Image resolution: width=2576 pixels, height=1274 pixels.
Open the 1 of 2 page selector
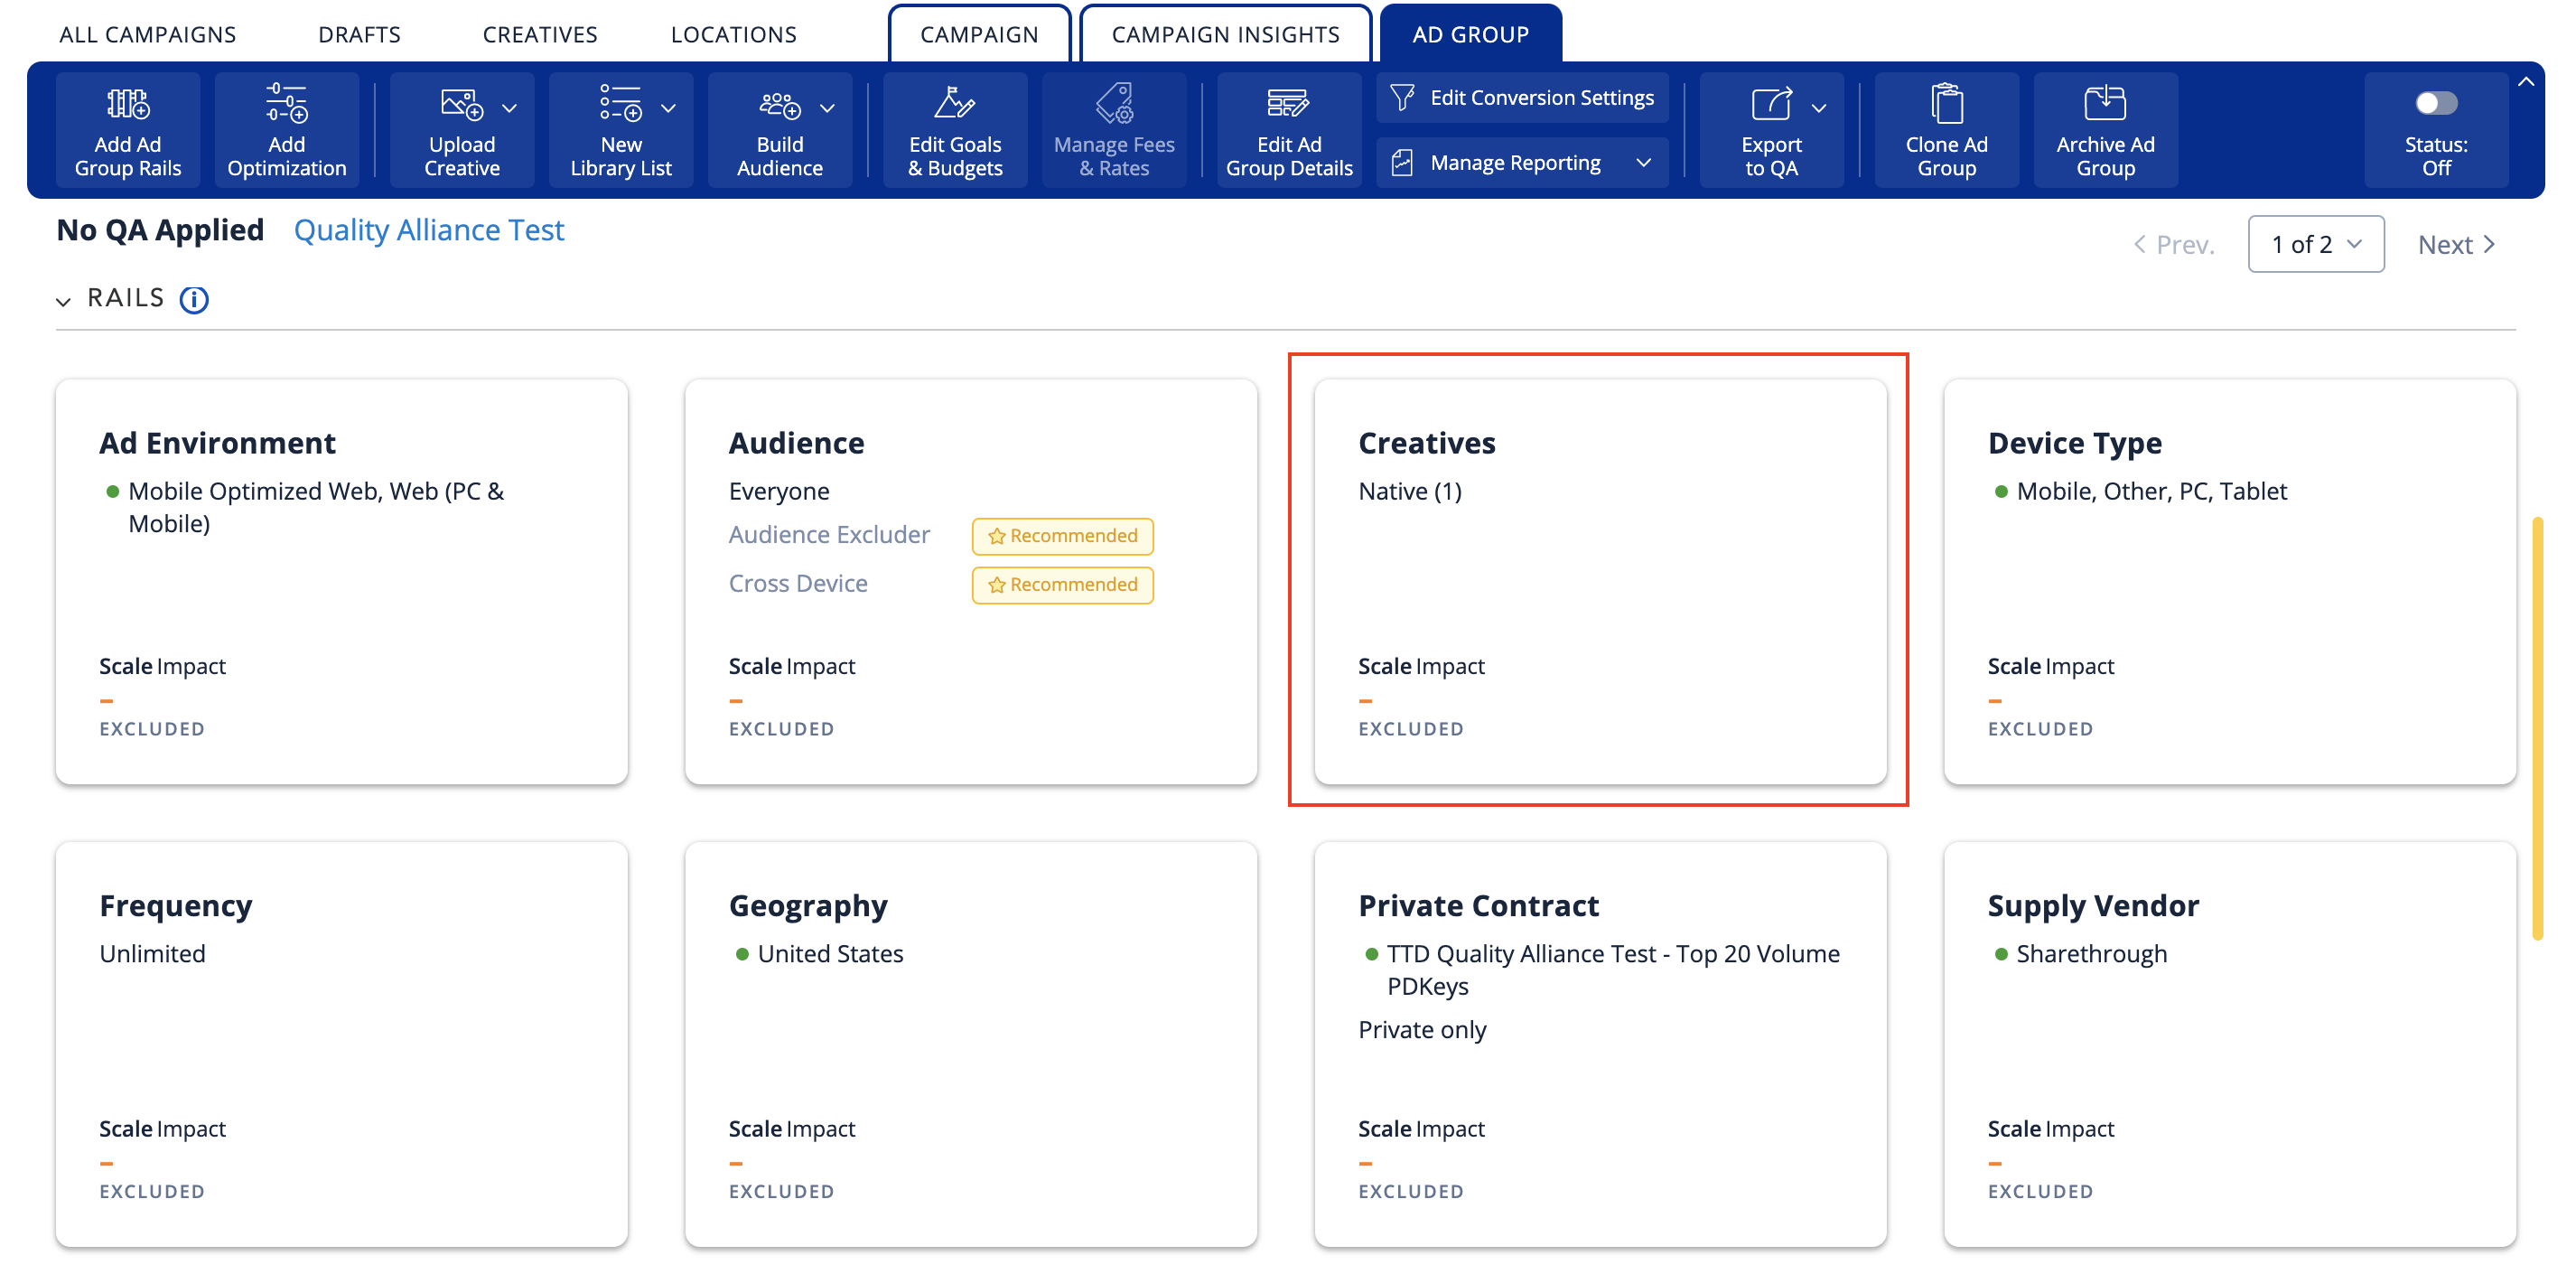pos(2315,244)
